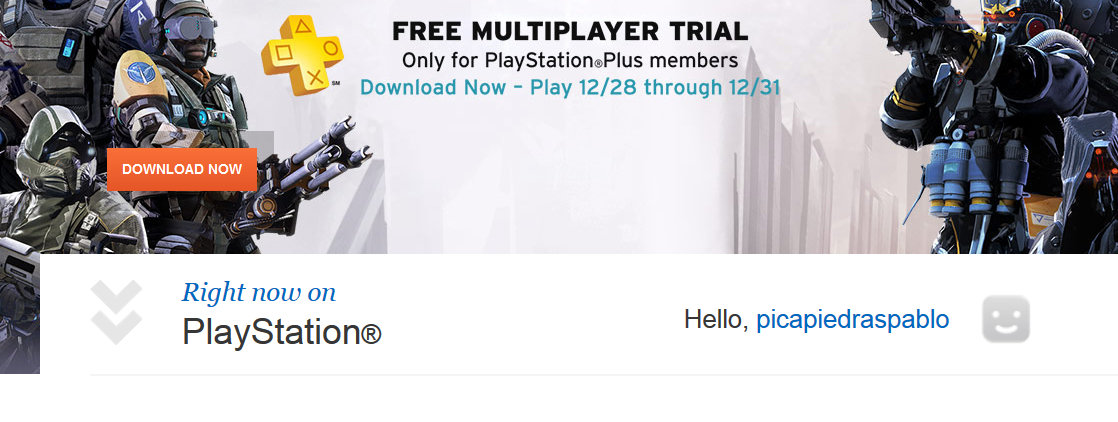Open the gray smiley avatar icon
The width and height of the screenshot is (1118, 422).
(1006, 319)
